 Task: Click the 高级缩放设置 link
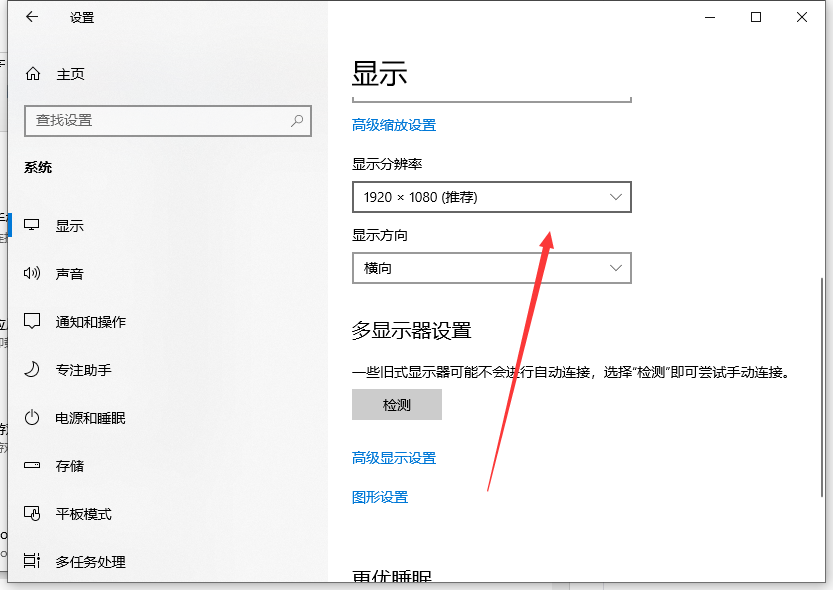(x=393, y=125)
